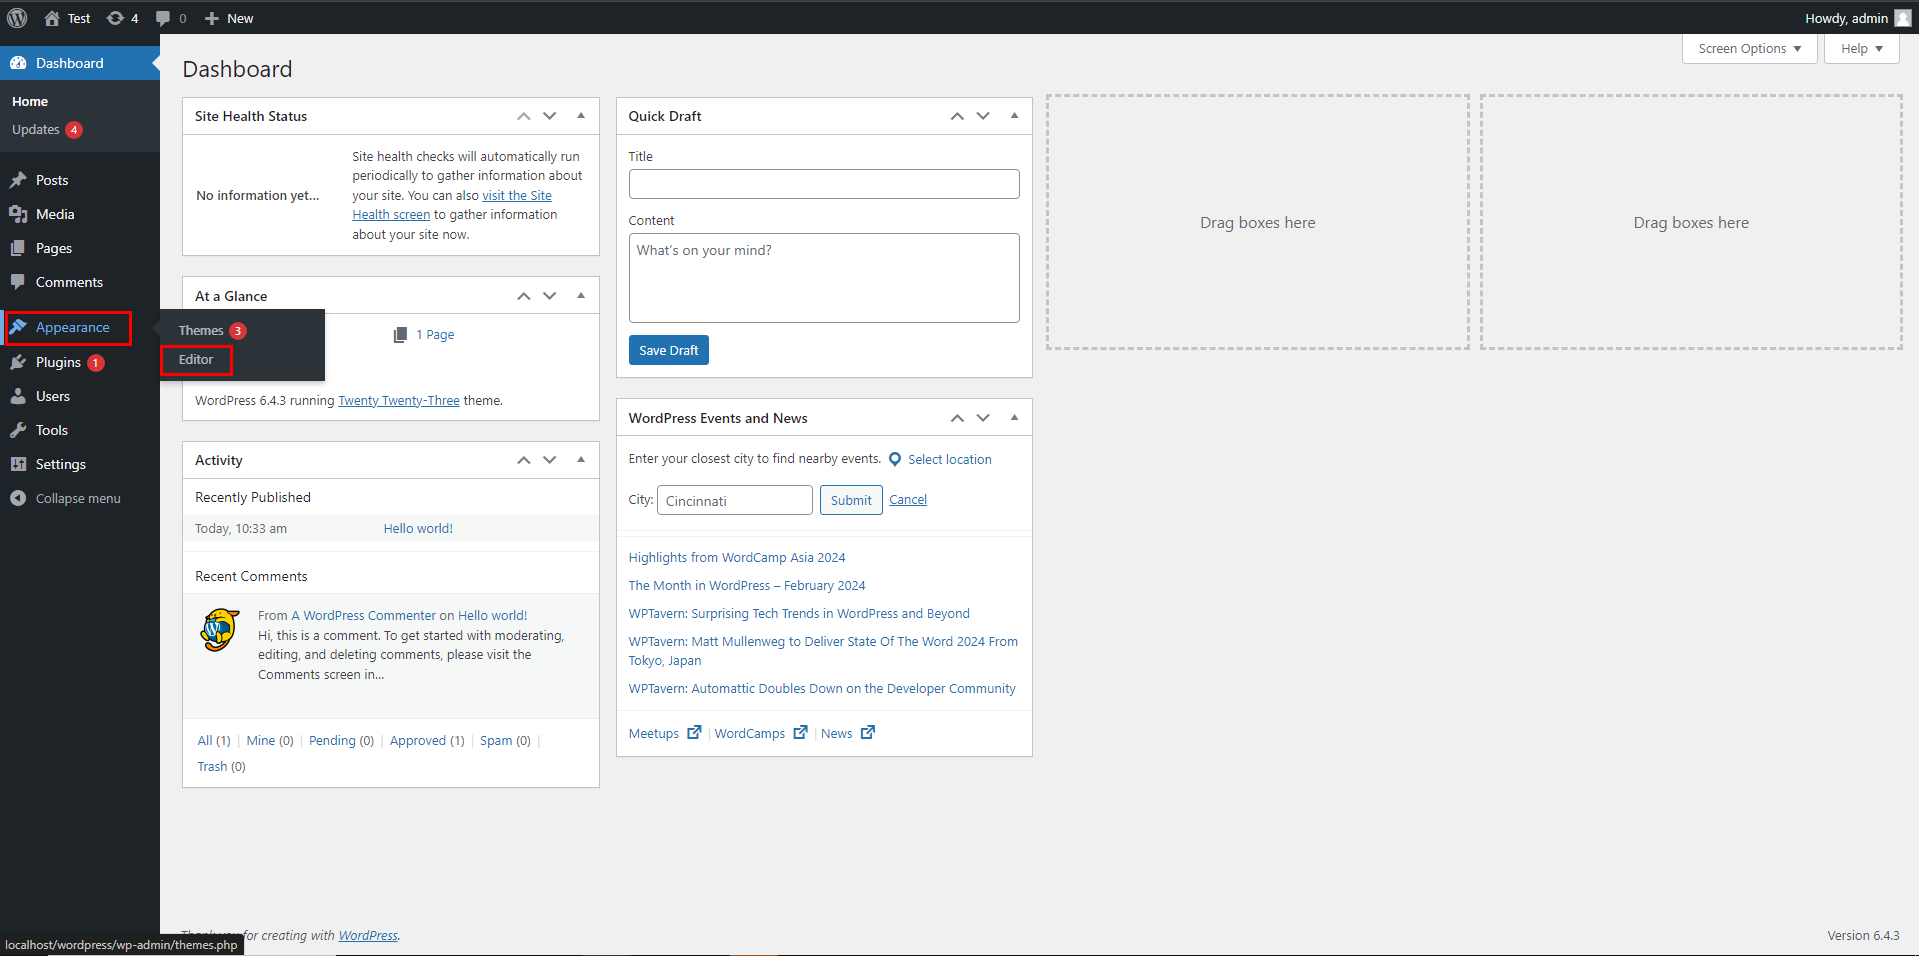Click the Tools wrench icon
Screen dimensions: 1919x956
pyautogui.click(x=18, y=430)
